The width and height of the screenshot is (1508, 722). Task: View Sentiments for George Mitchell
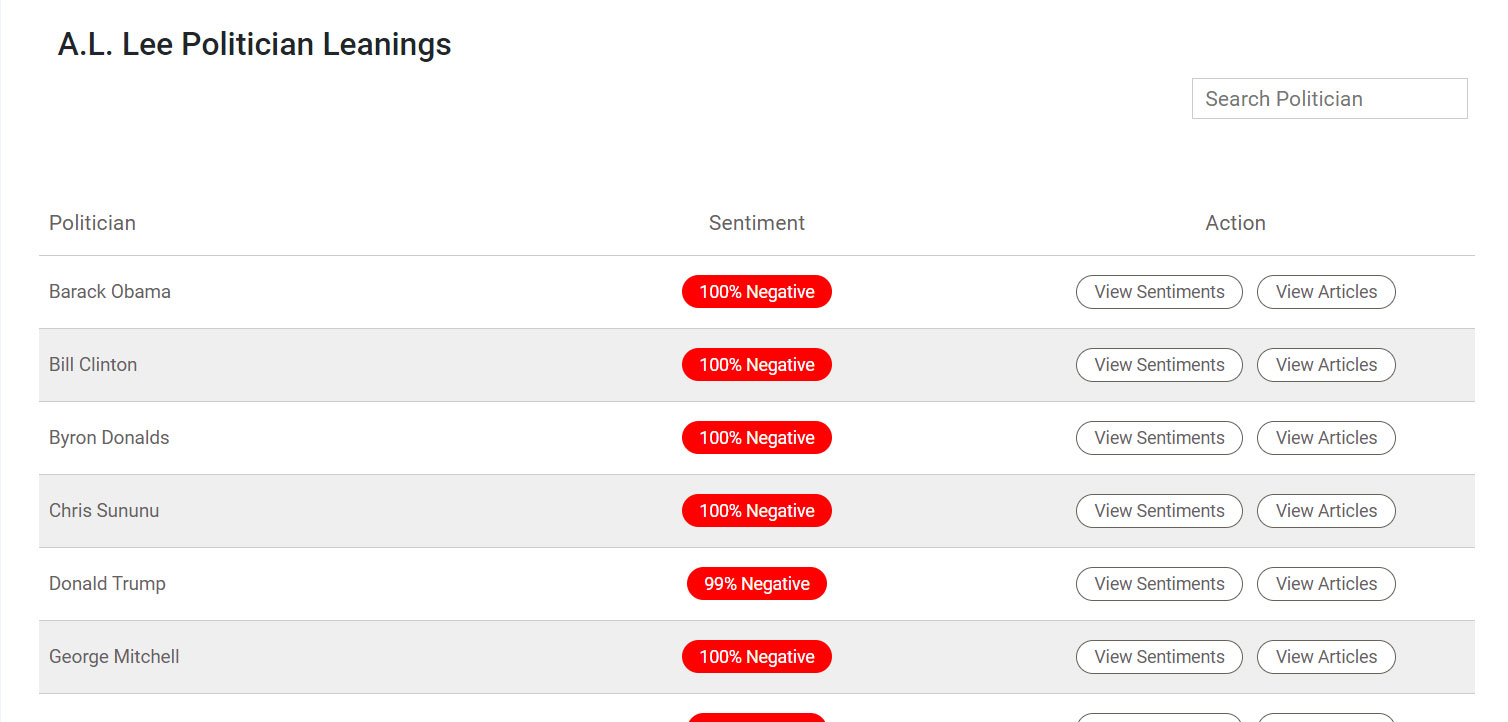[x=1159, y=656]
